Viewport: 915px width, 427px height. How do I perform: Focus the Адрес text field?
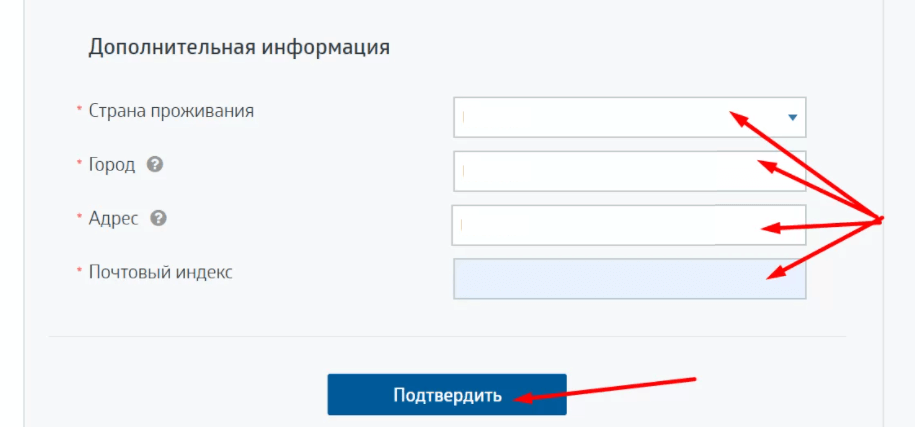click(628, 225)
